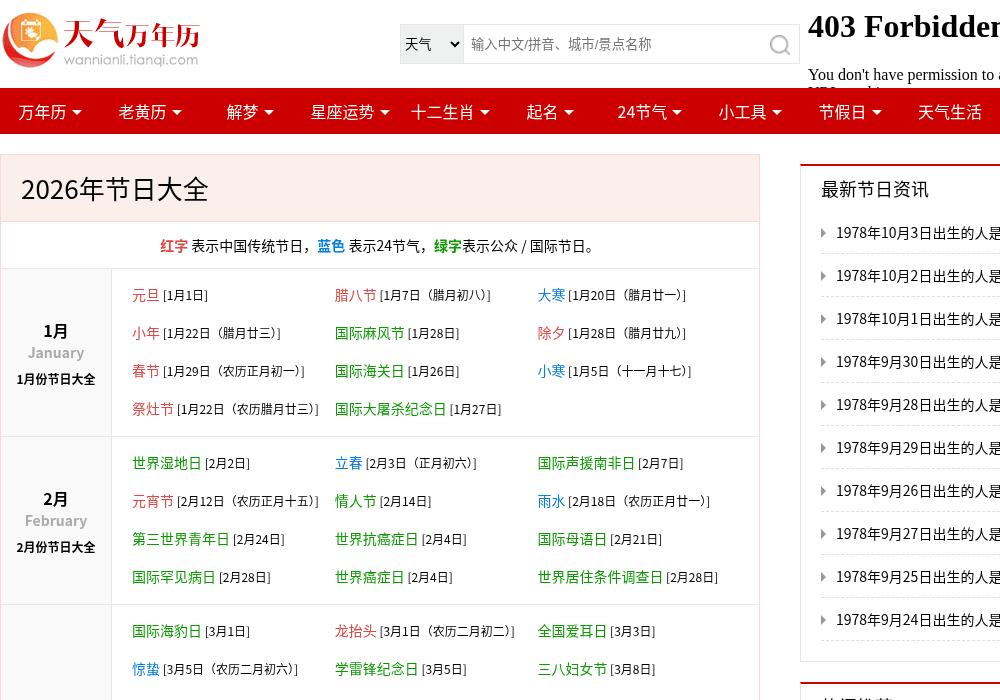Open 1月份节日大全 link
The height and width of the screenshot is (700, 1000).
tap(55, 379)
